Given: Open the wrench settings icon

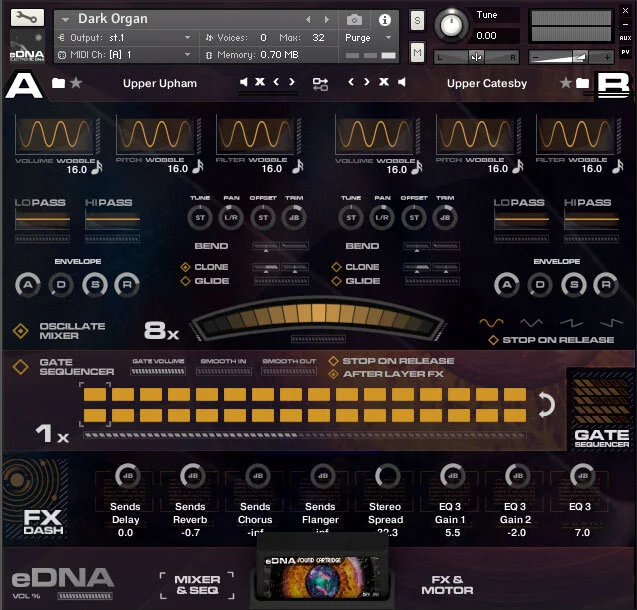Looking at the screenshot, I should click(x=27, y=17).
